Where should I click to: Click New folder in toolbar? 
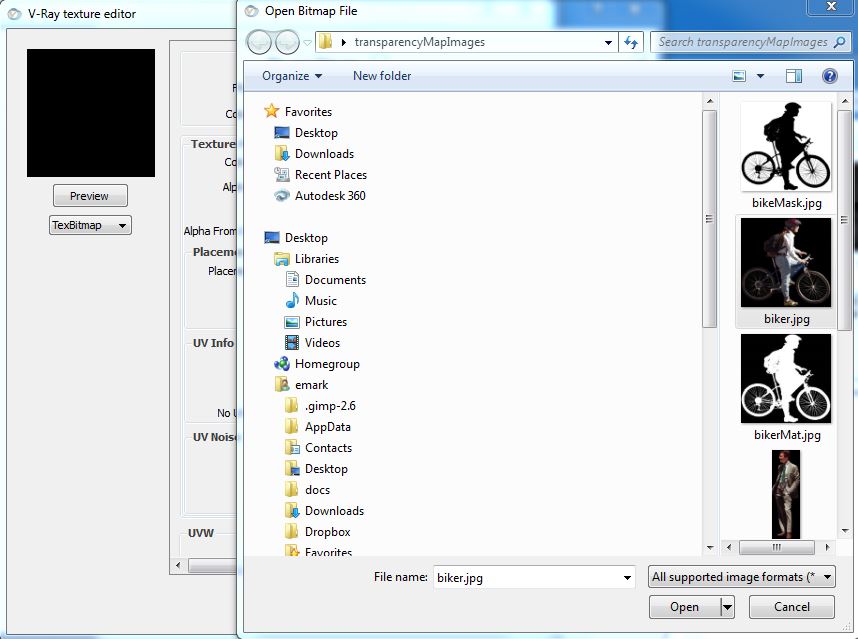382,76
